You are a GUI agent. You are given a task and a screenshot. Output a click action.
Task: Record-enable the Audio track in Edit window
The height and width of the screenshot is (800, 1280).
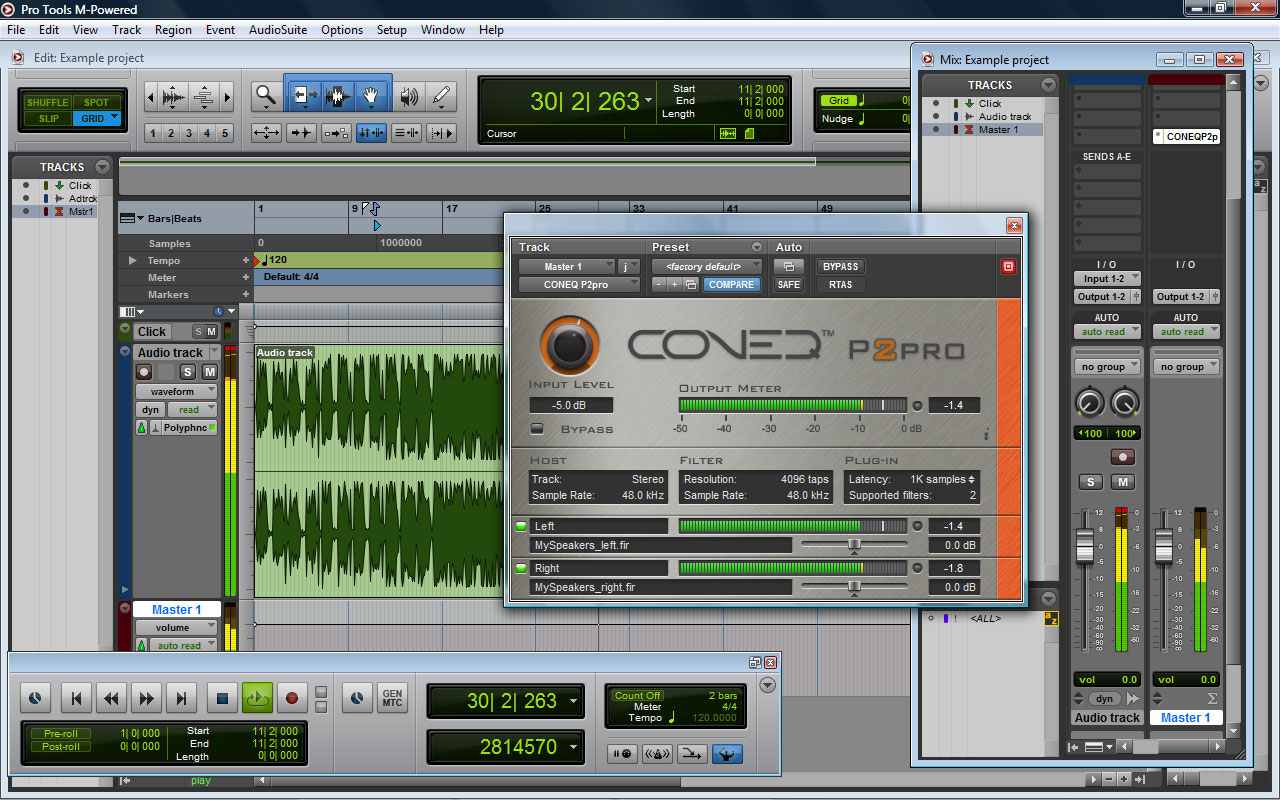click(144, 371)
